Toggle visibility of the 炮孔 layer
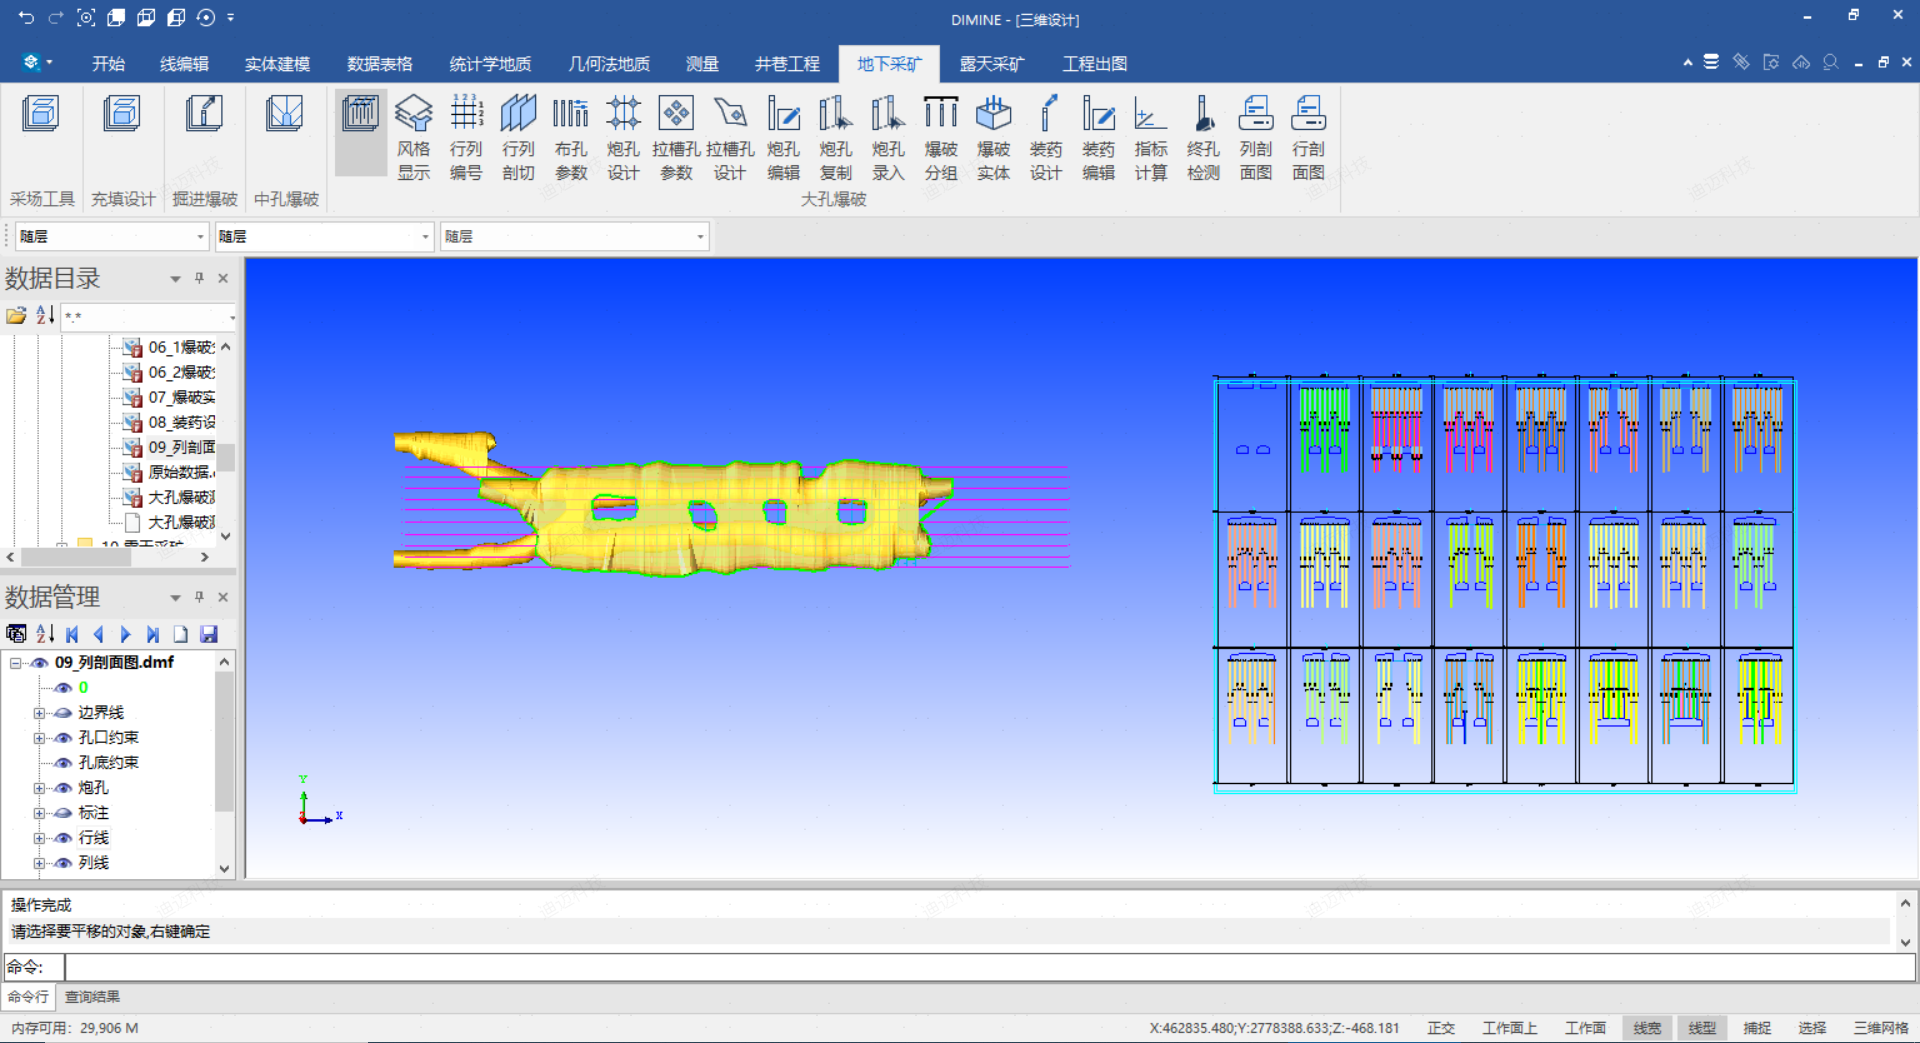 63,788
